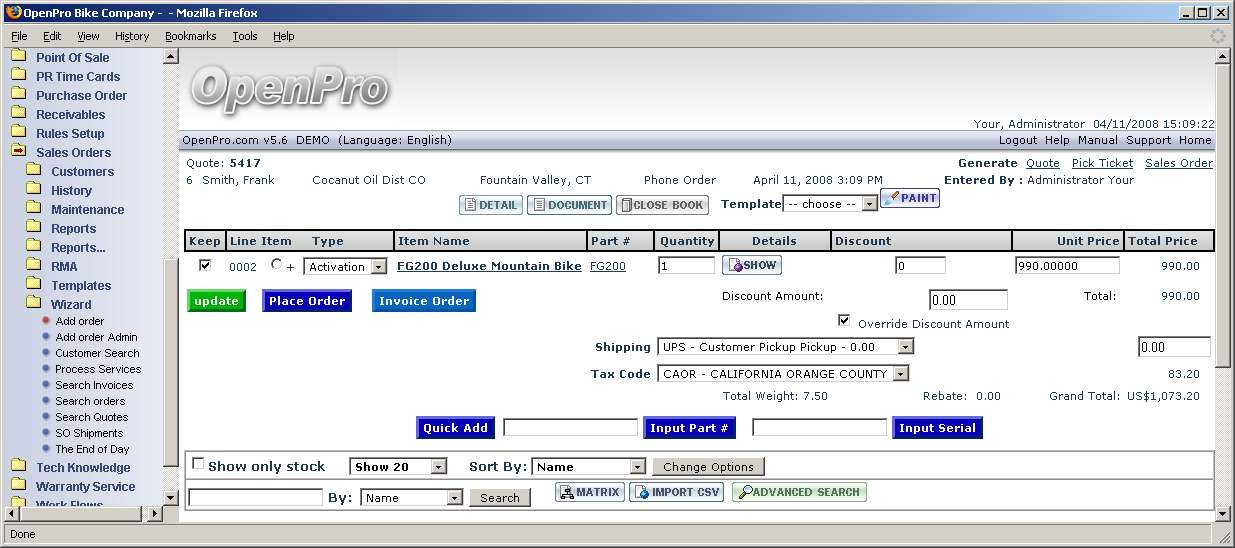Click the Quick Add text input field

click(x=570, y=428)
